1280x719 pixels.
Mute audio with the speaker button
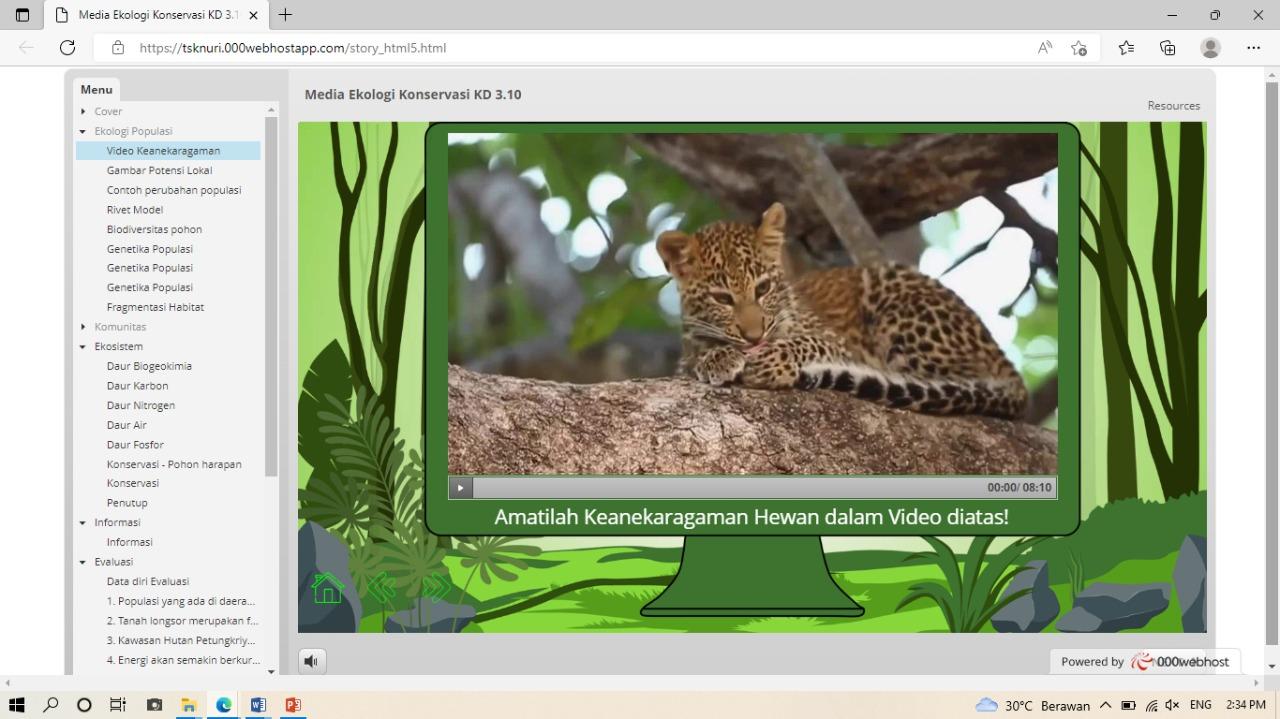312,661
